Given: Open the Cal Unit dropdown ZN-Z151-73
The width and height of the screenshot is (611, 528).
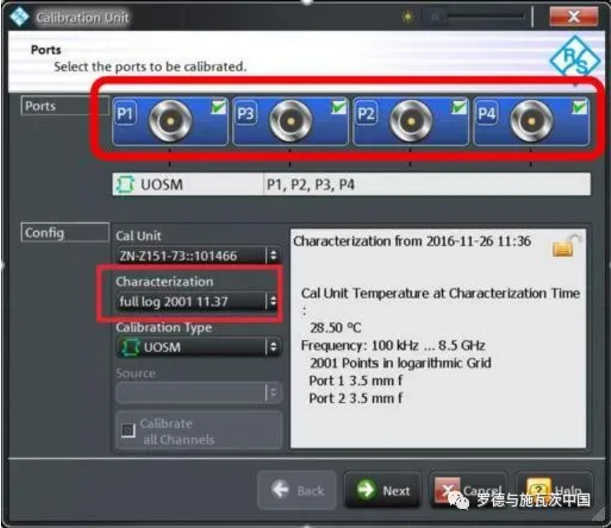Looking at the screenshot, I should coord(198,256).
